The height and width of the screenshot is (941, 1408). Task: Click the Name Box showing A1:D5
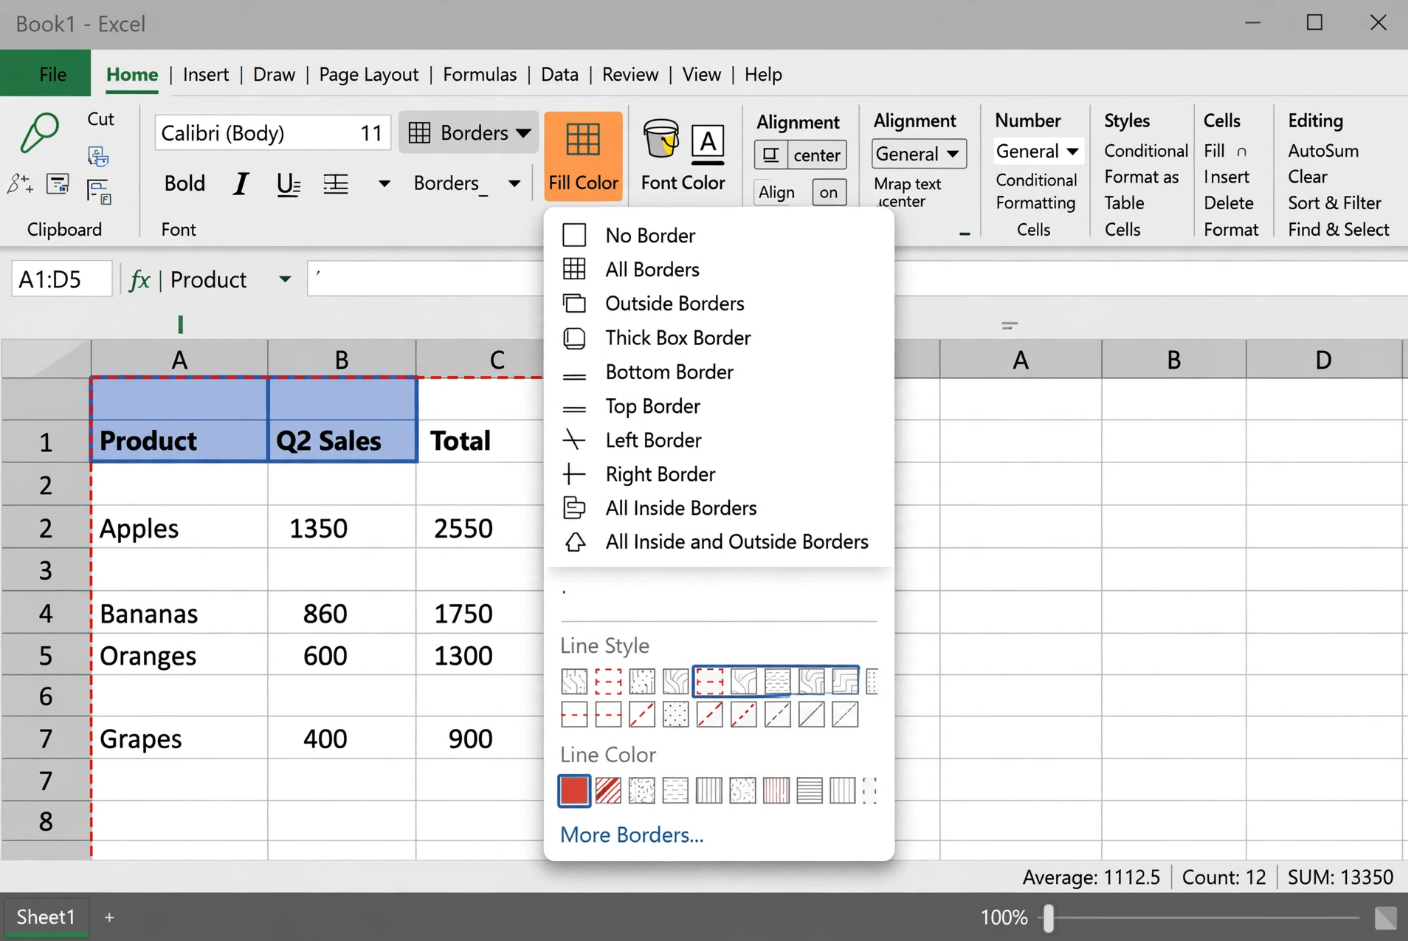(x=61, y=280)
